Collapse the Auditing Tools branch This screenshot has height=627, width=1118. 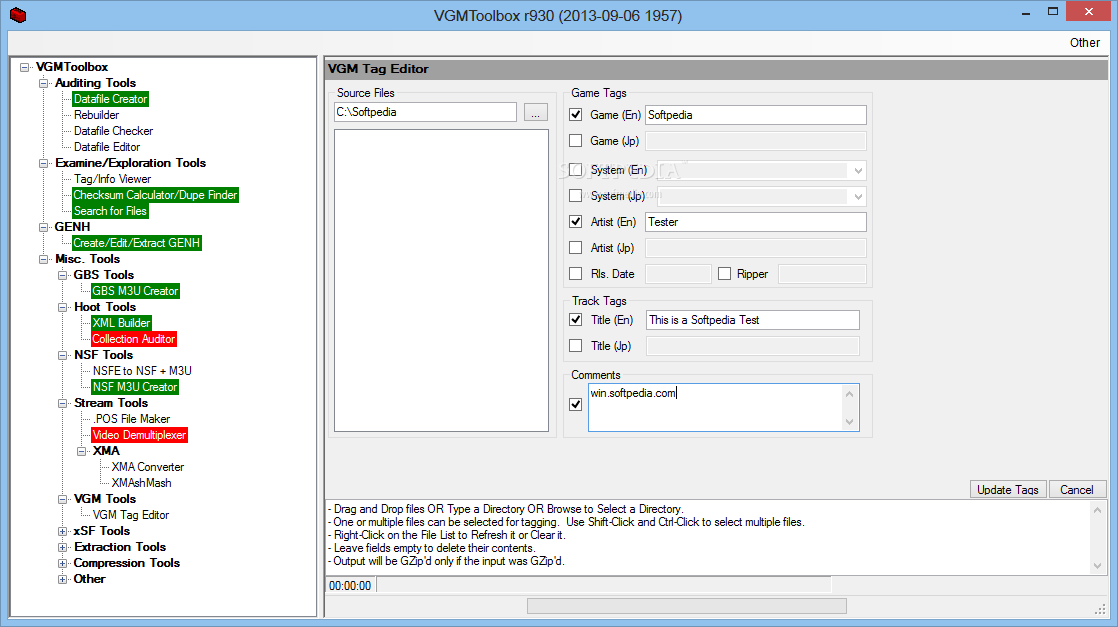pos(43,83)
